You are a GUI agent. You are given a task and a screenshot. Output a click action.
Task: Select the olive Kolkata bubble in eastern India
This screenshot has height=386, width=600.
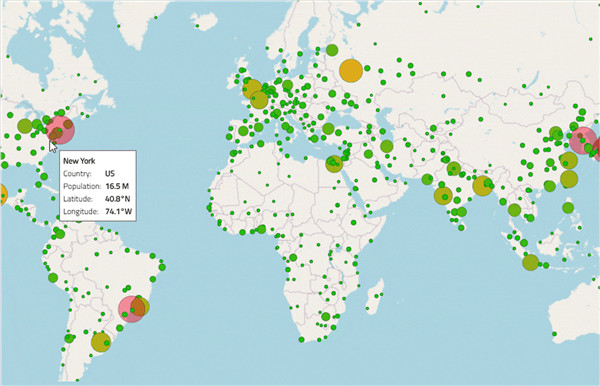pos(482,186)
